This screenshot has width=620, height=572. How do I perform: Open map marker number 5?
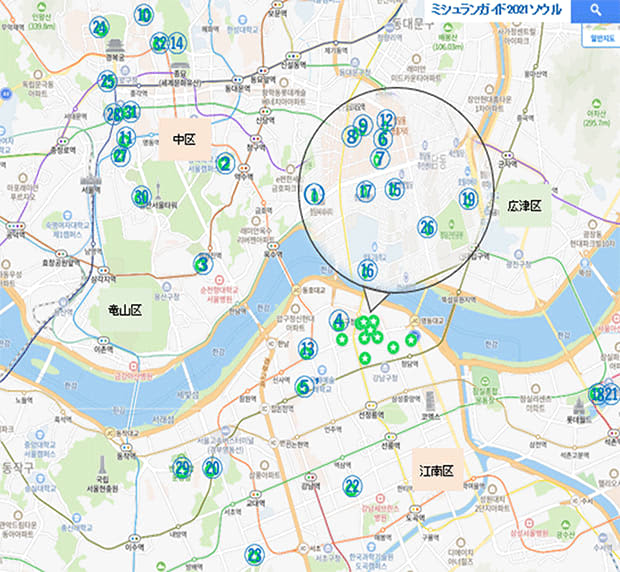304,386
